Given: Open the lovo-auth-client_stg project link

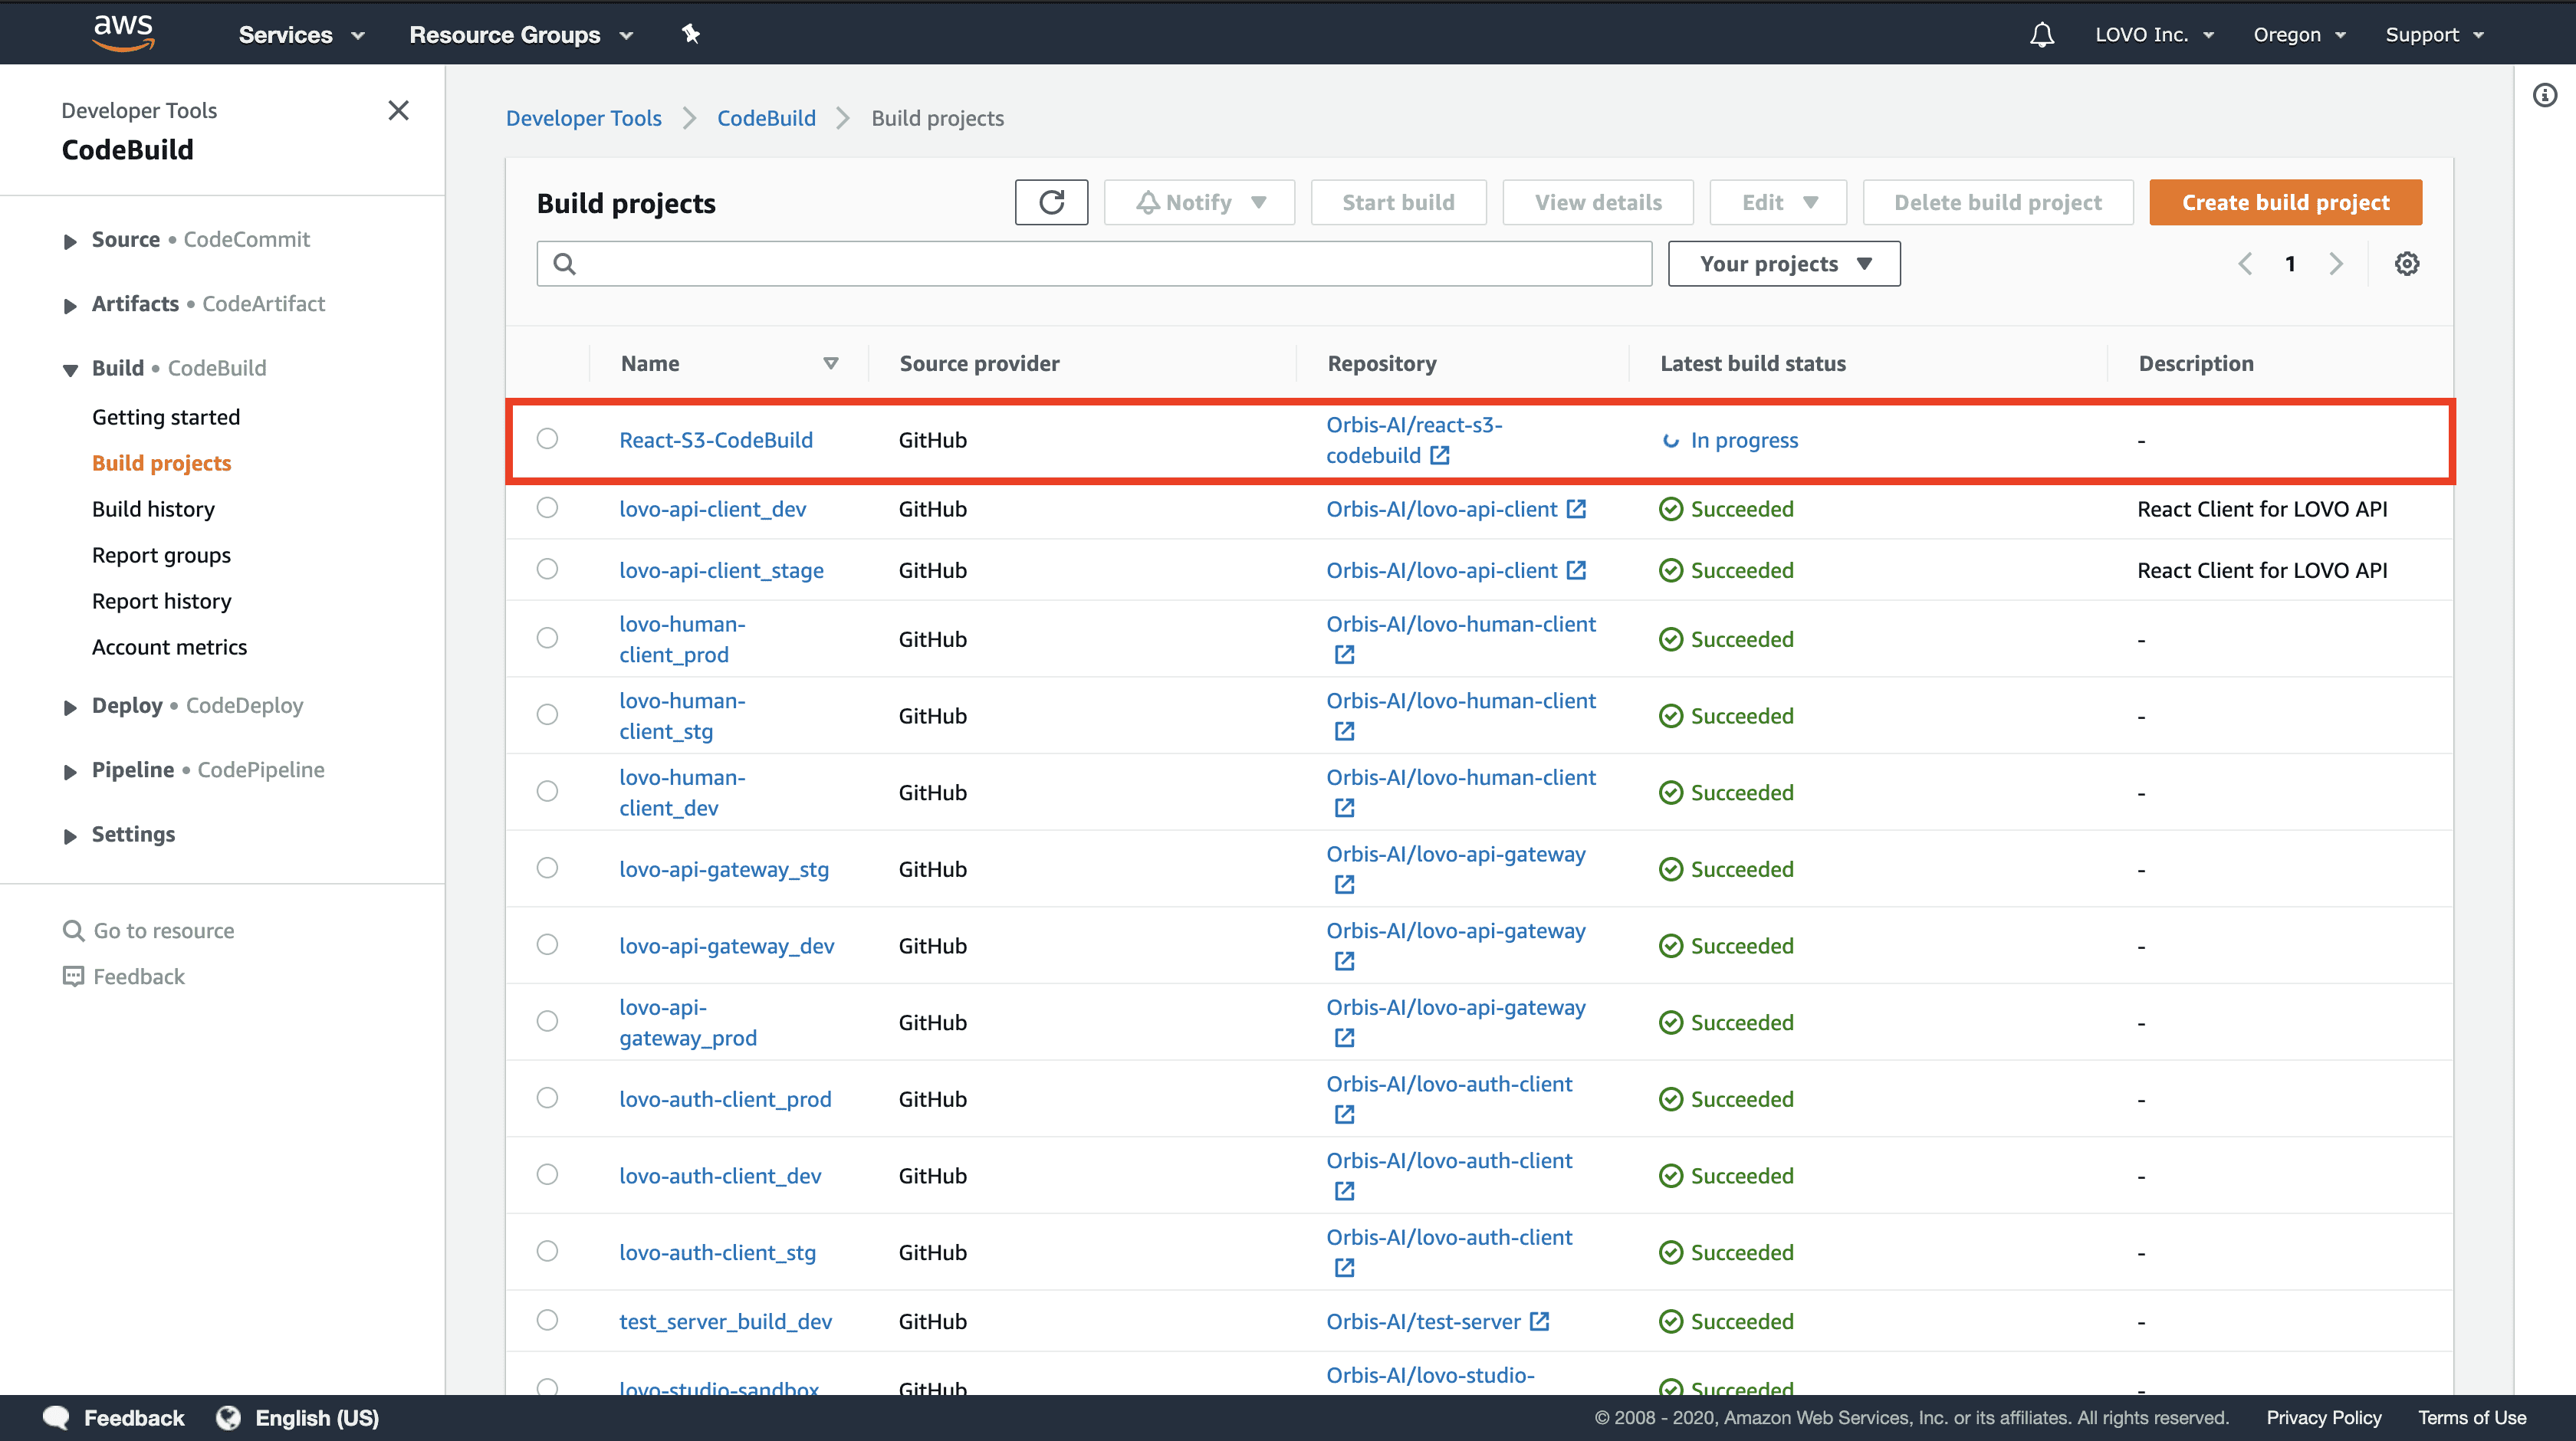Looking at the screenshot, I should [717, 1252].
